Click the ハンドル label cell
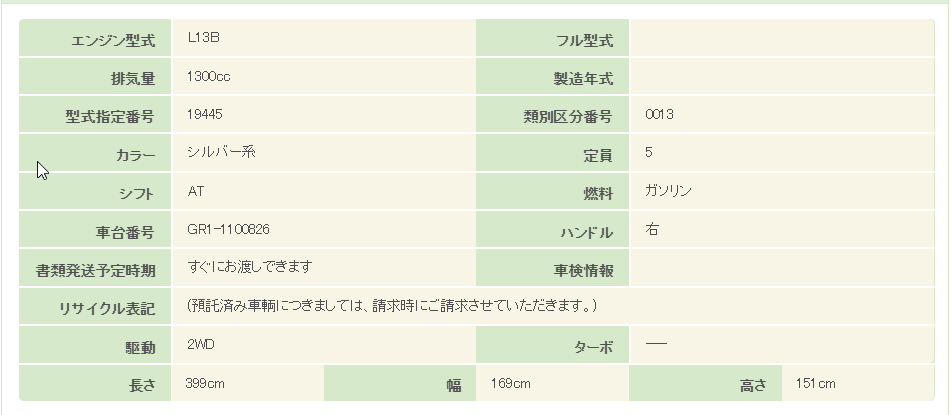951x415 pixels. point(585,233)
